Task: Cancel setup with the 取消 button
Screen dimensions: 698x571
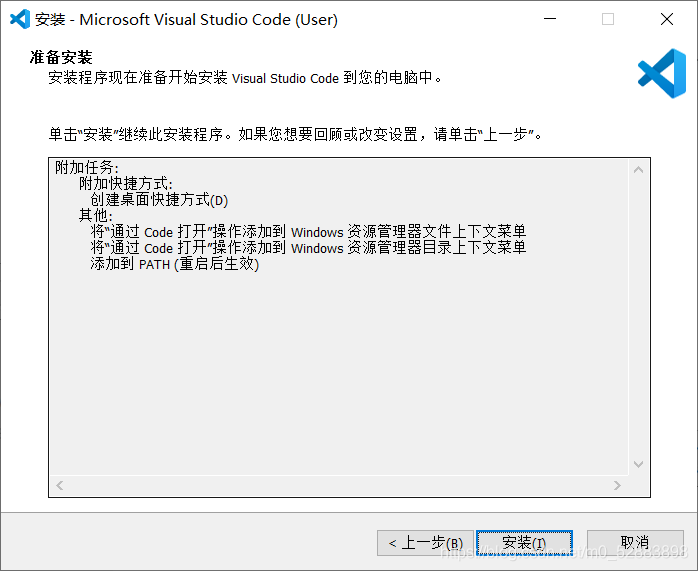Action: 635,543
